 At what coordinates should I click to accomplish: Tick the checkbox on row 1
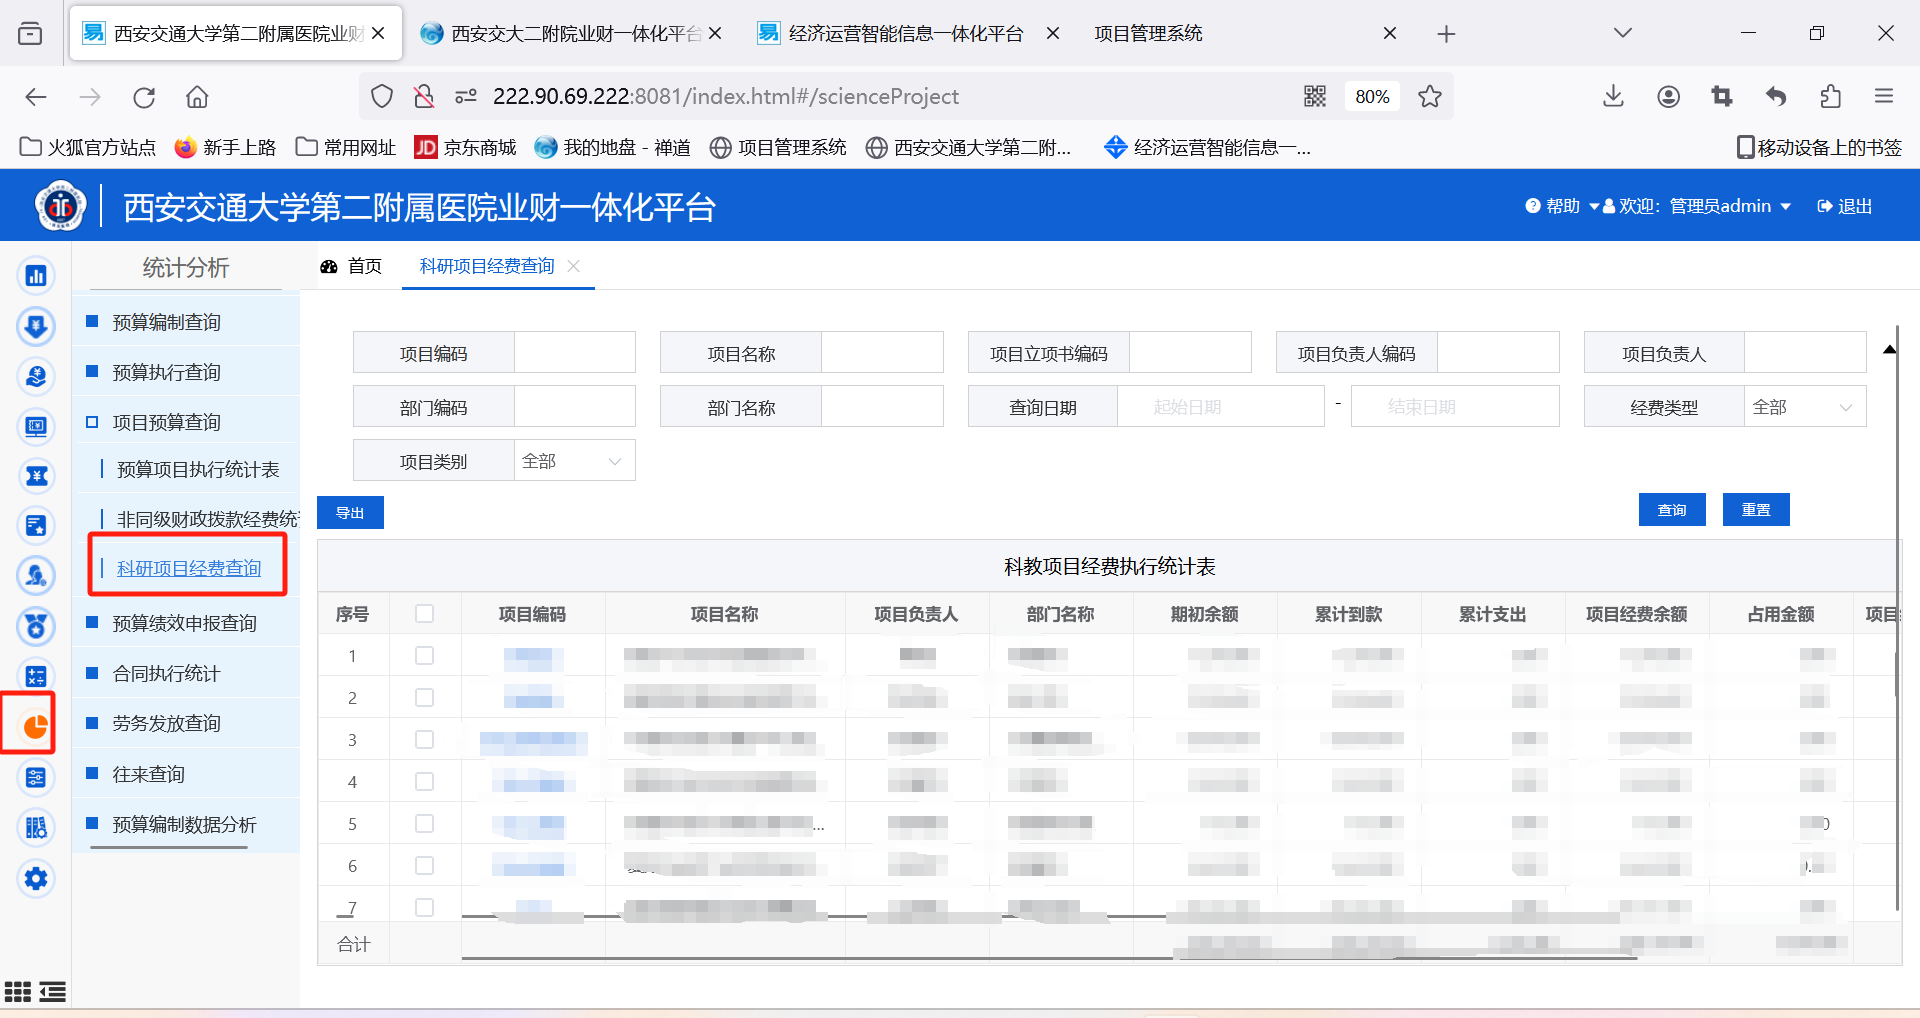point(425,655)
